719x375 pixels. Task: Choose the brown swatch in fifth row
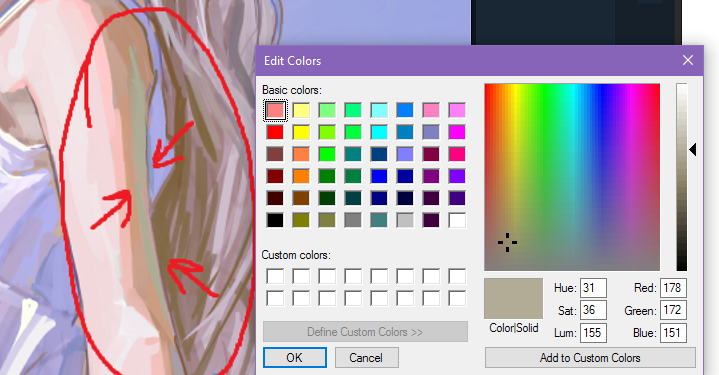[x=301, y=199]
